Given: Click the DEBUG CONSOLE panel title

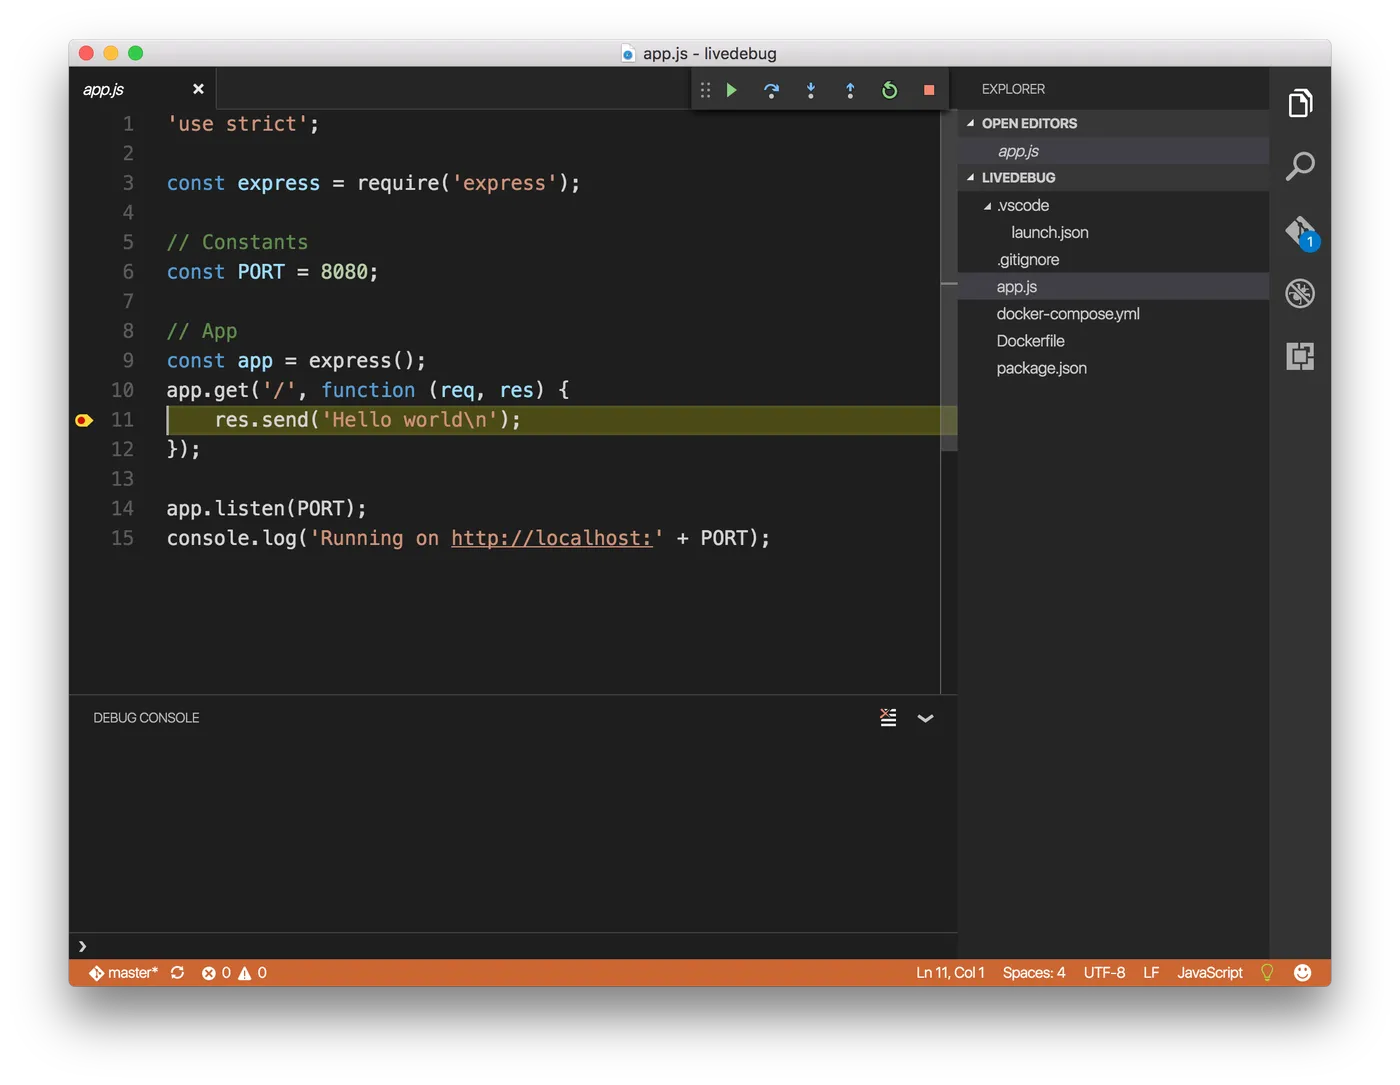Looking at the screenshot, I should [146, 717].
